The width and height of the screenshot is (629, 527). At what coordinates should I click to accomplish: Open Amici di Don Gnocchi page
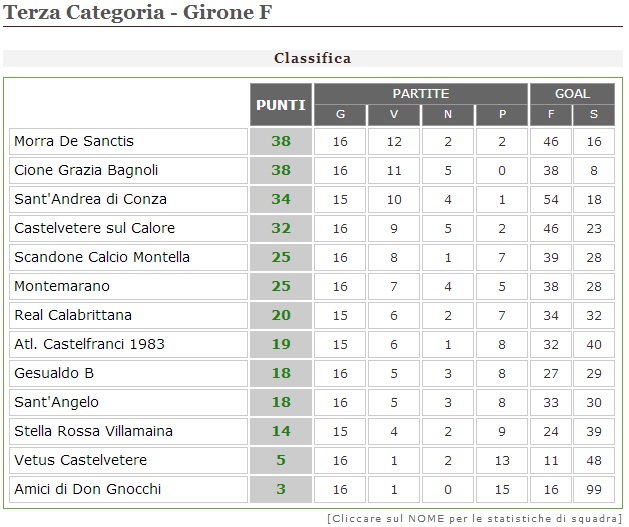tap(87, 489)
